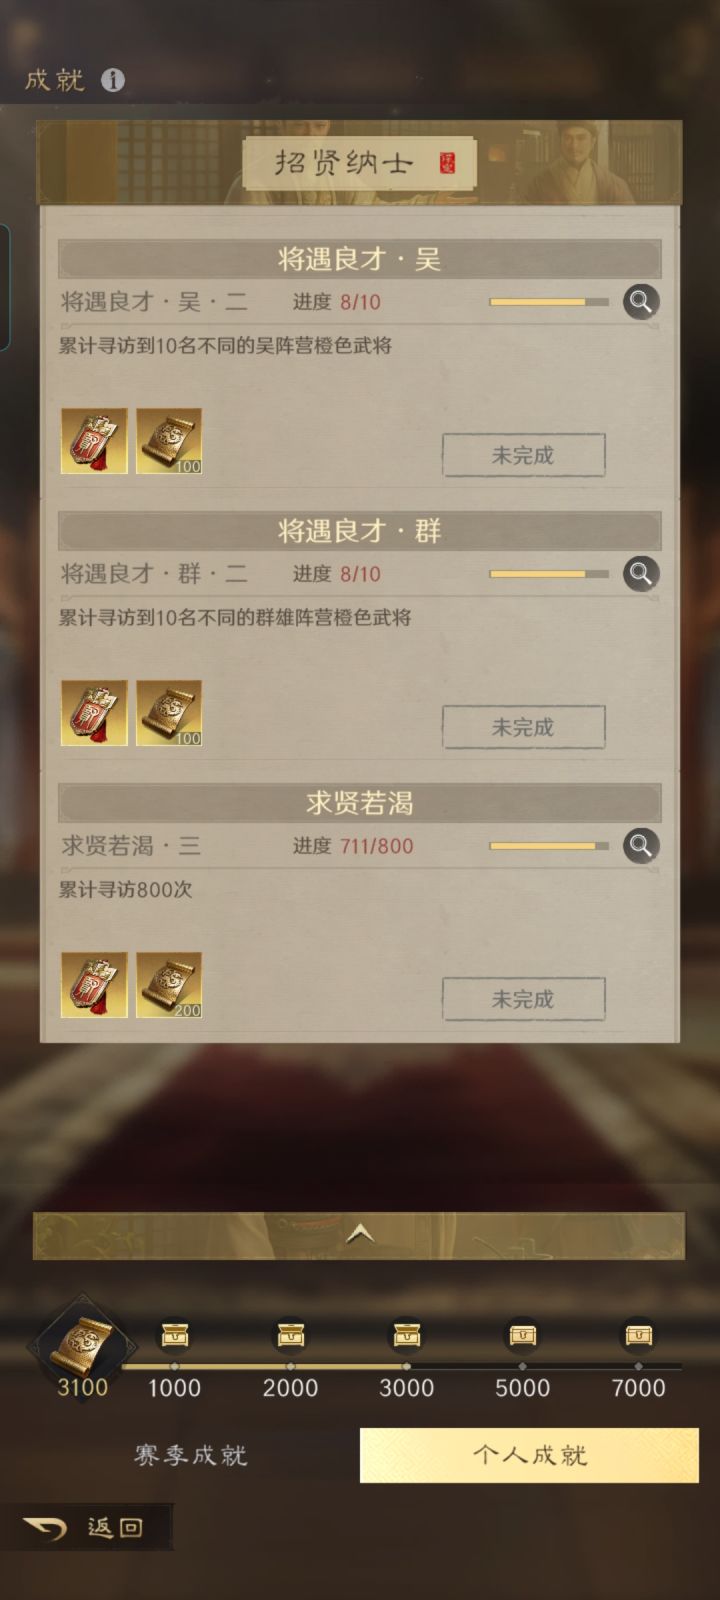Open magnifier for 将遇良才·群 achievement
This screenshot has width=720, height=1600.
coord(641,573)
